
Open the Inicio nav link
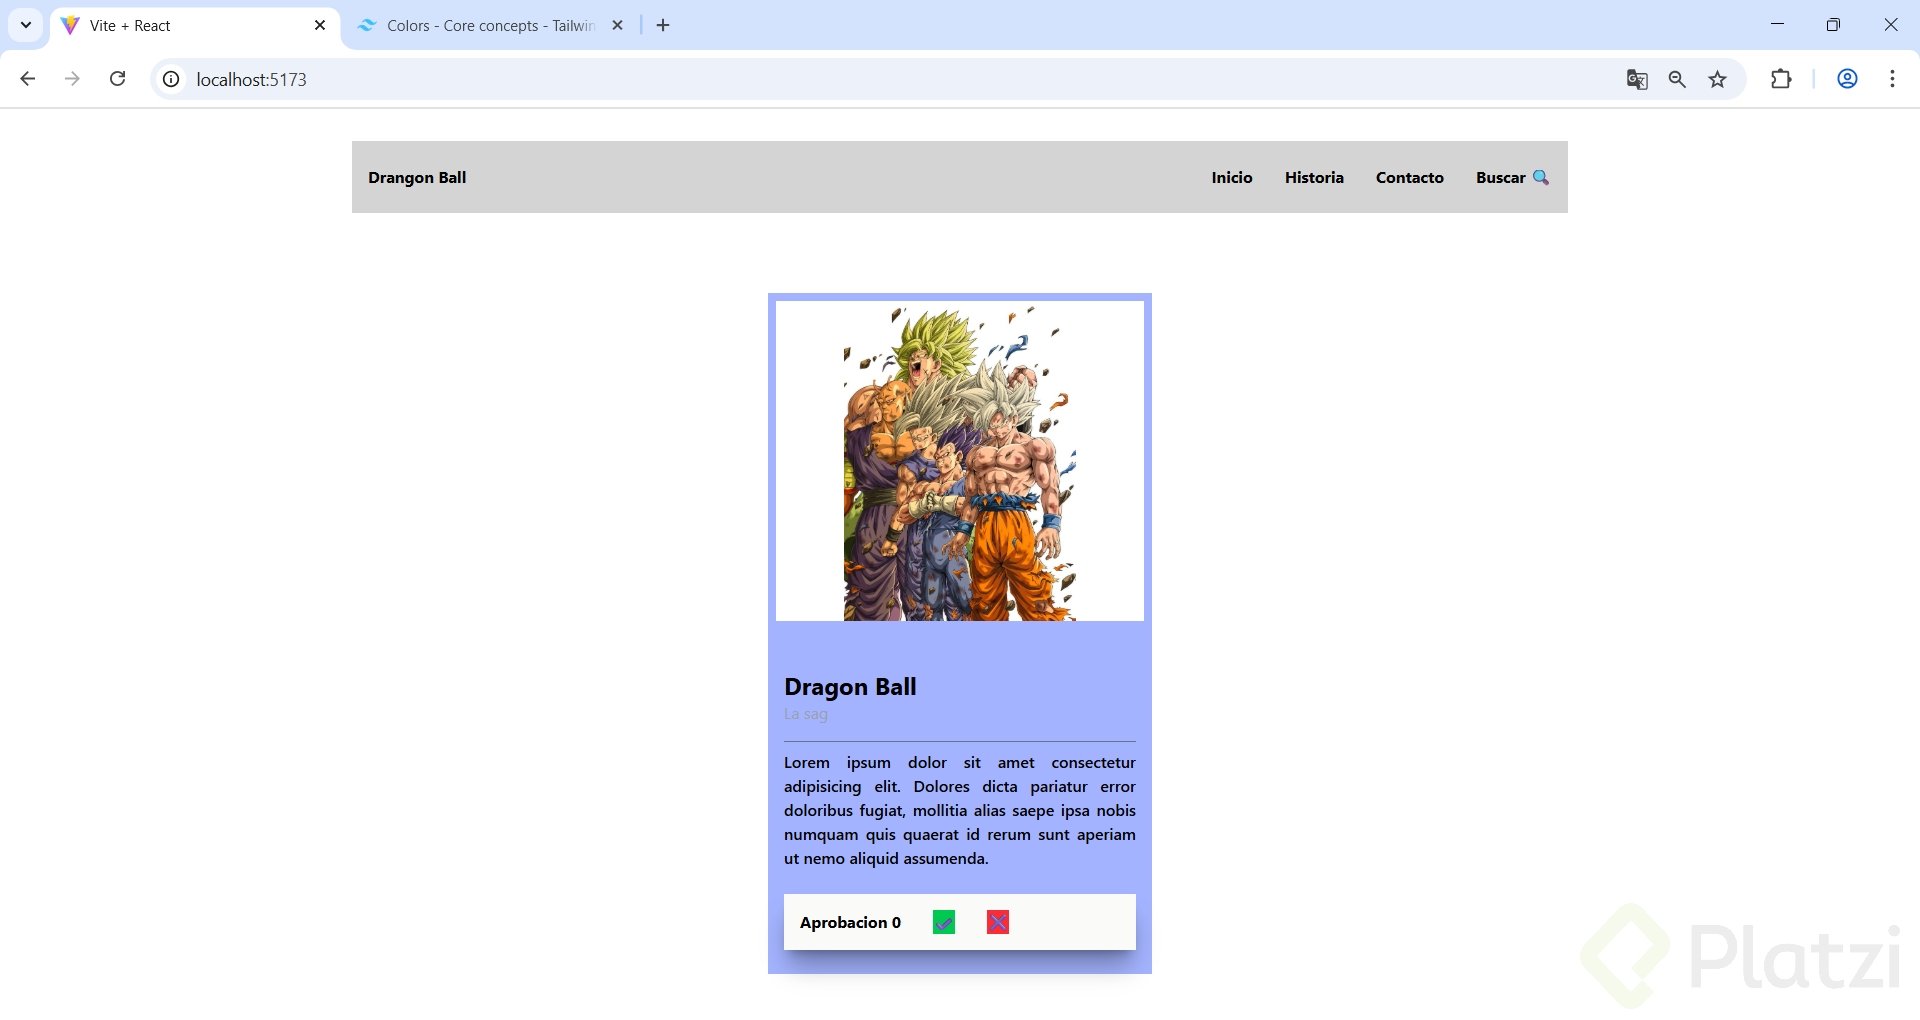[x=1232, y=177]
